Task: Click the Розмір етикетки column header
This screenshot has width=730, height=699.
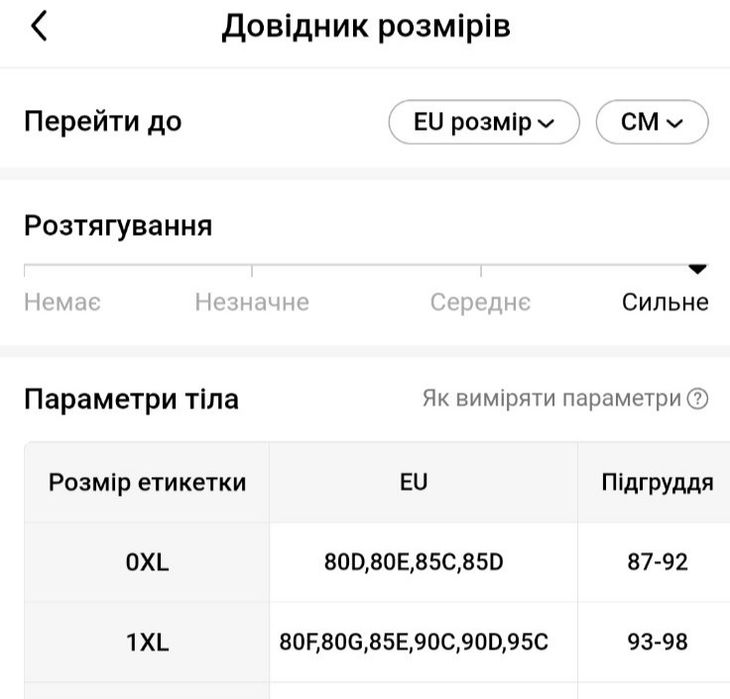Action: pyautogui.click(x=147, y=482)
